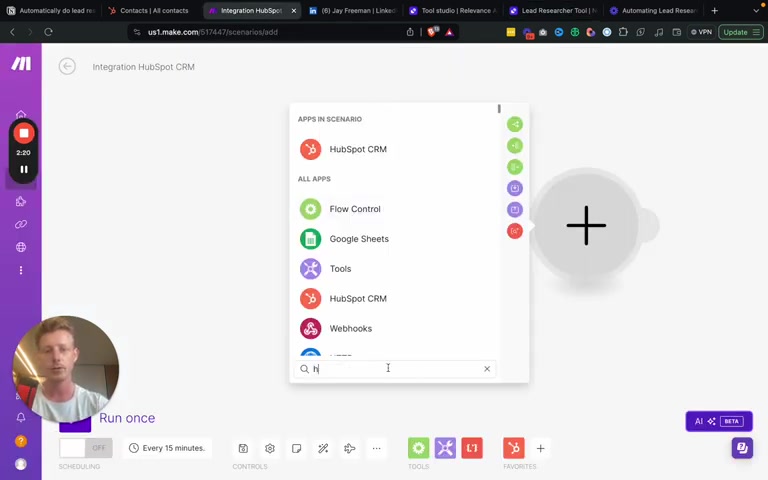Click the Save scenario disk icon
Image resolution: width=768 pixels, height=480 pixels.
click(243, 448)
